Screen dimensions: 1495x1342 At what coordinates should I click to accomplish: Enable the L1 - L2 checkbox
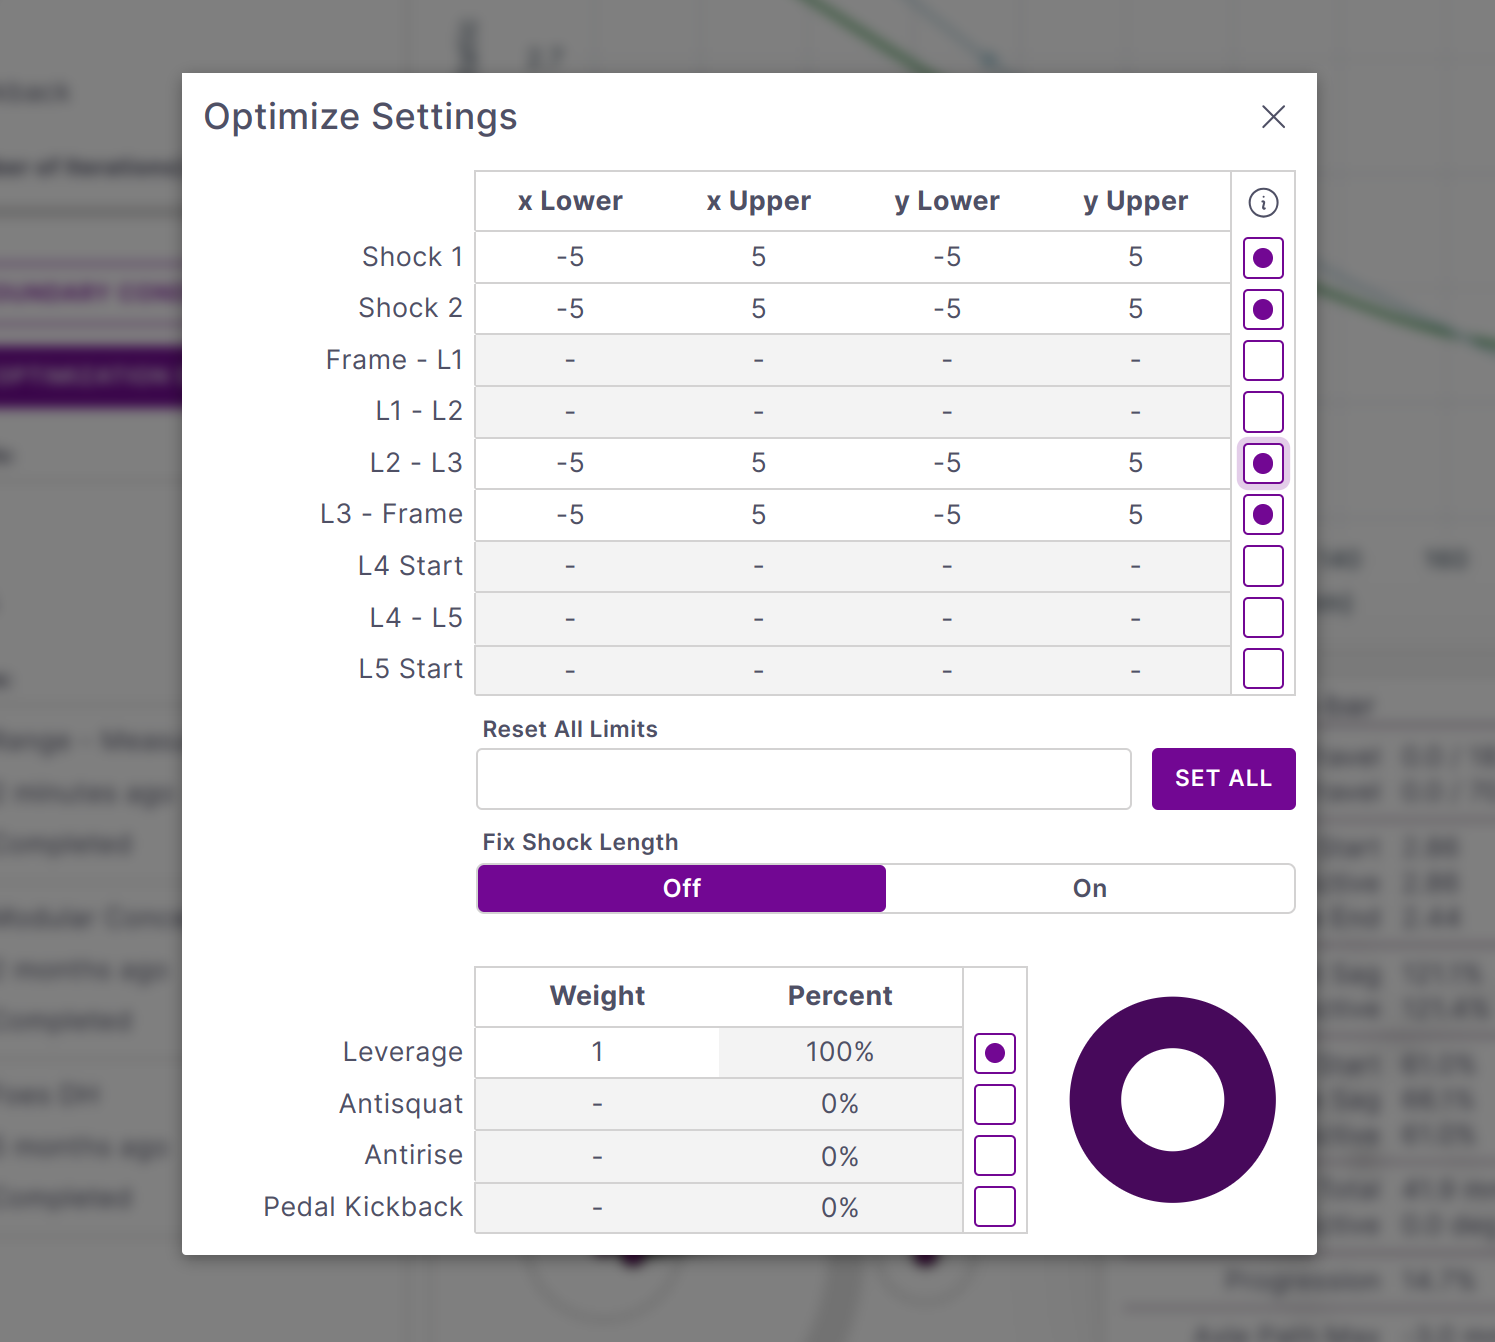[x=1263, y=412]
